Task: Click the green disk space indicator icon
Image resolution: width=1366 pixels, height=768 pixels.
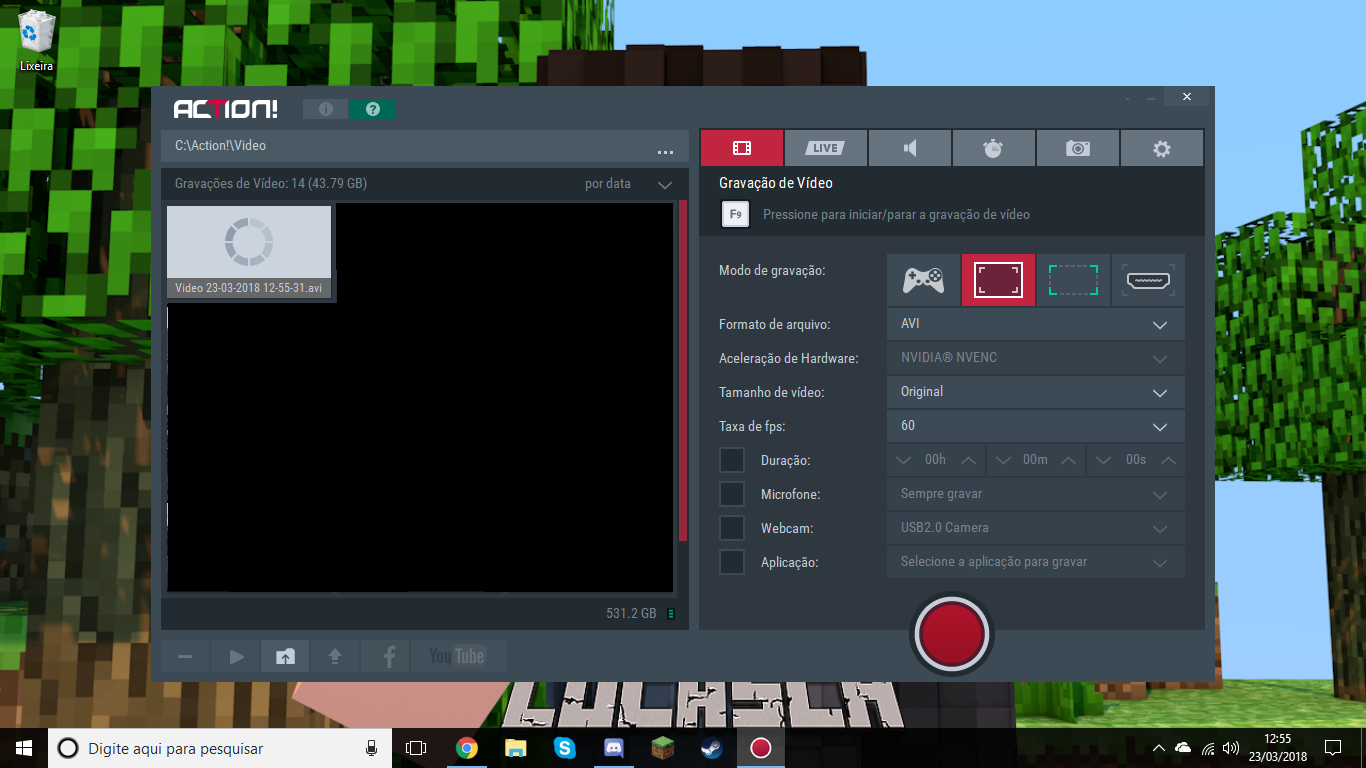Action: click(670, 613)
